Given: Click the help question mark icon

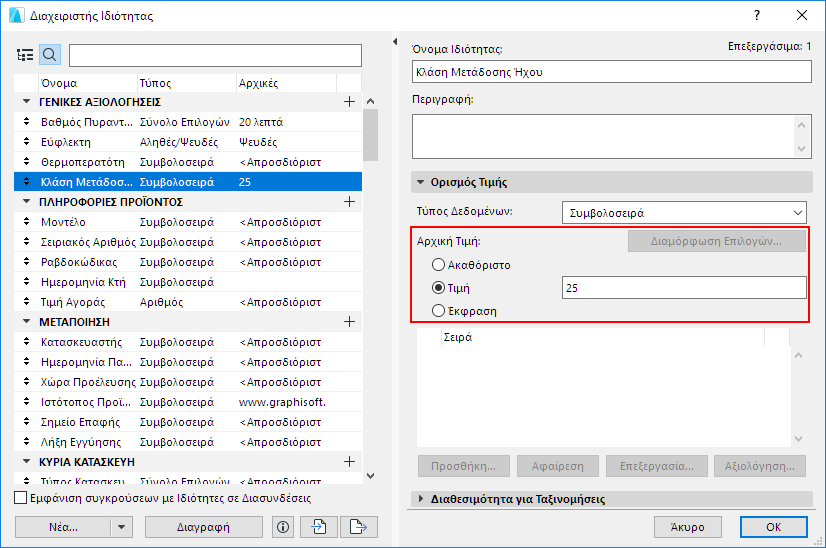Looking at the screenshot, I should click(x=757, y=15).
